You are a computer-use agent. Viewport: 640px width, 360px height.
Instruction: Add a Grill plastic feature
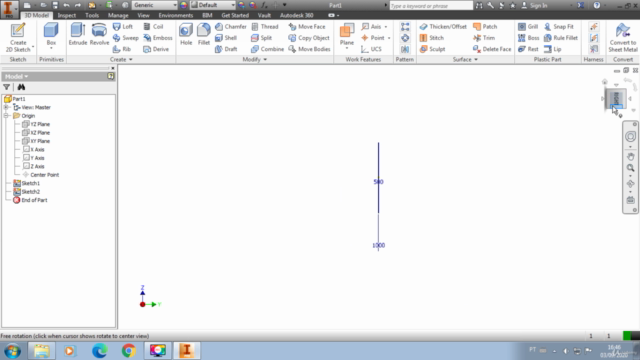point(528,27)
